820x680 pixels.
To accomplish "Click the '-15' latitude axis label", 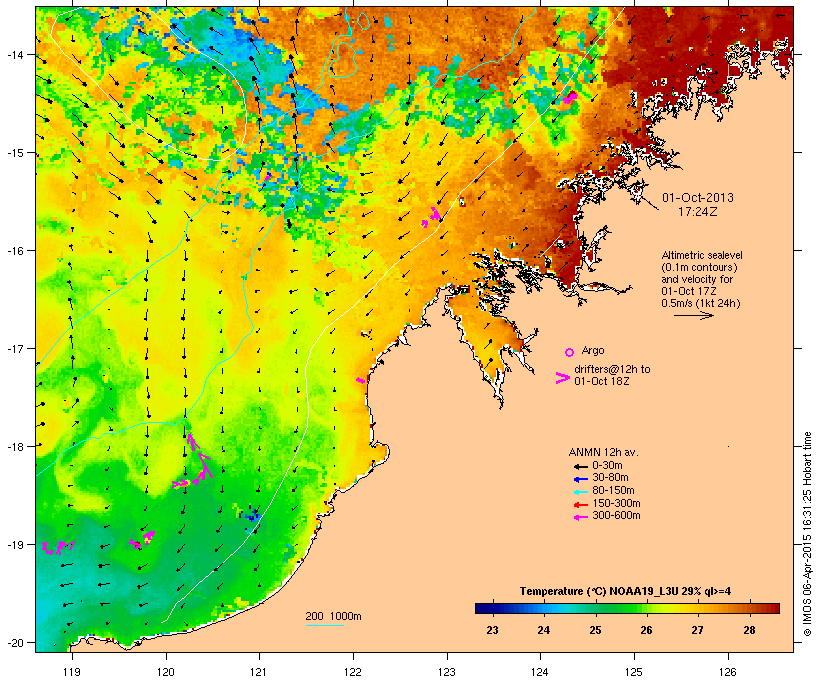I will tap(14, 153).
